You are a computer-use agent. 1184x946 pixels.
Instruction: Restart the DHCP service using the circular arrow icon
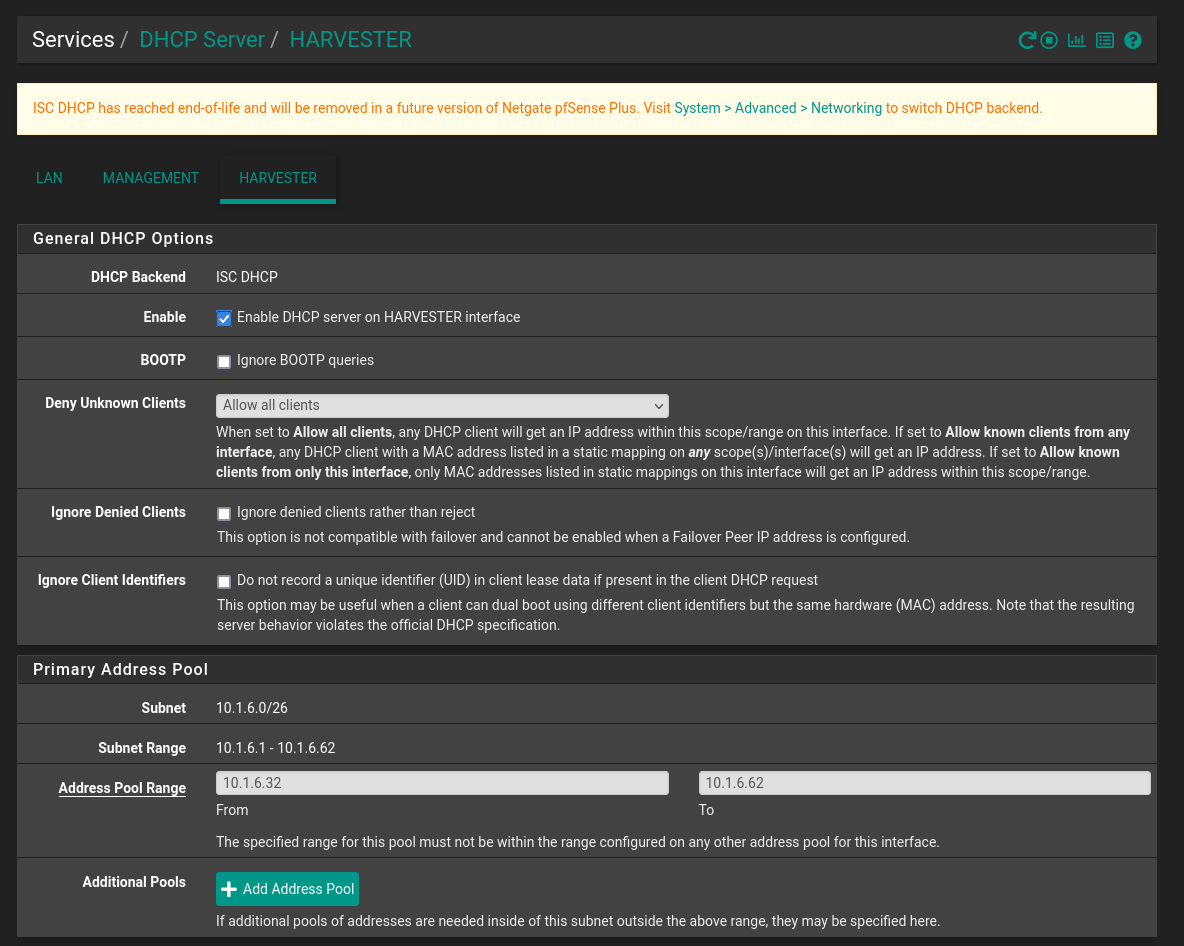pos(1026,41)
